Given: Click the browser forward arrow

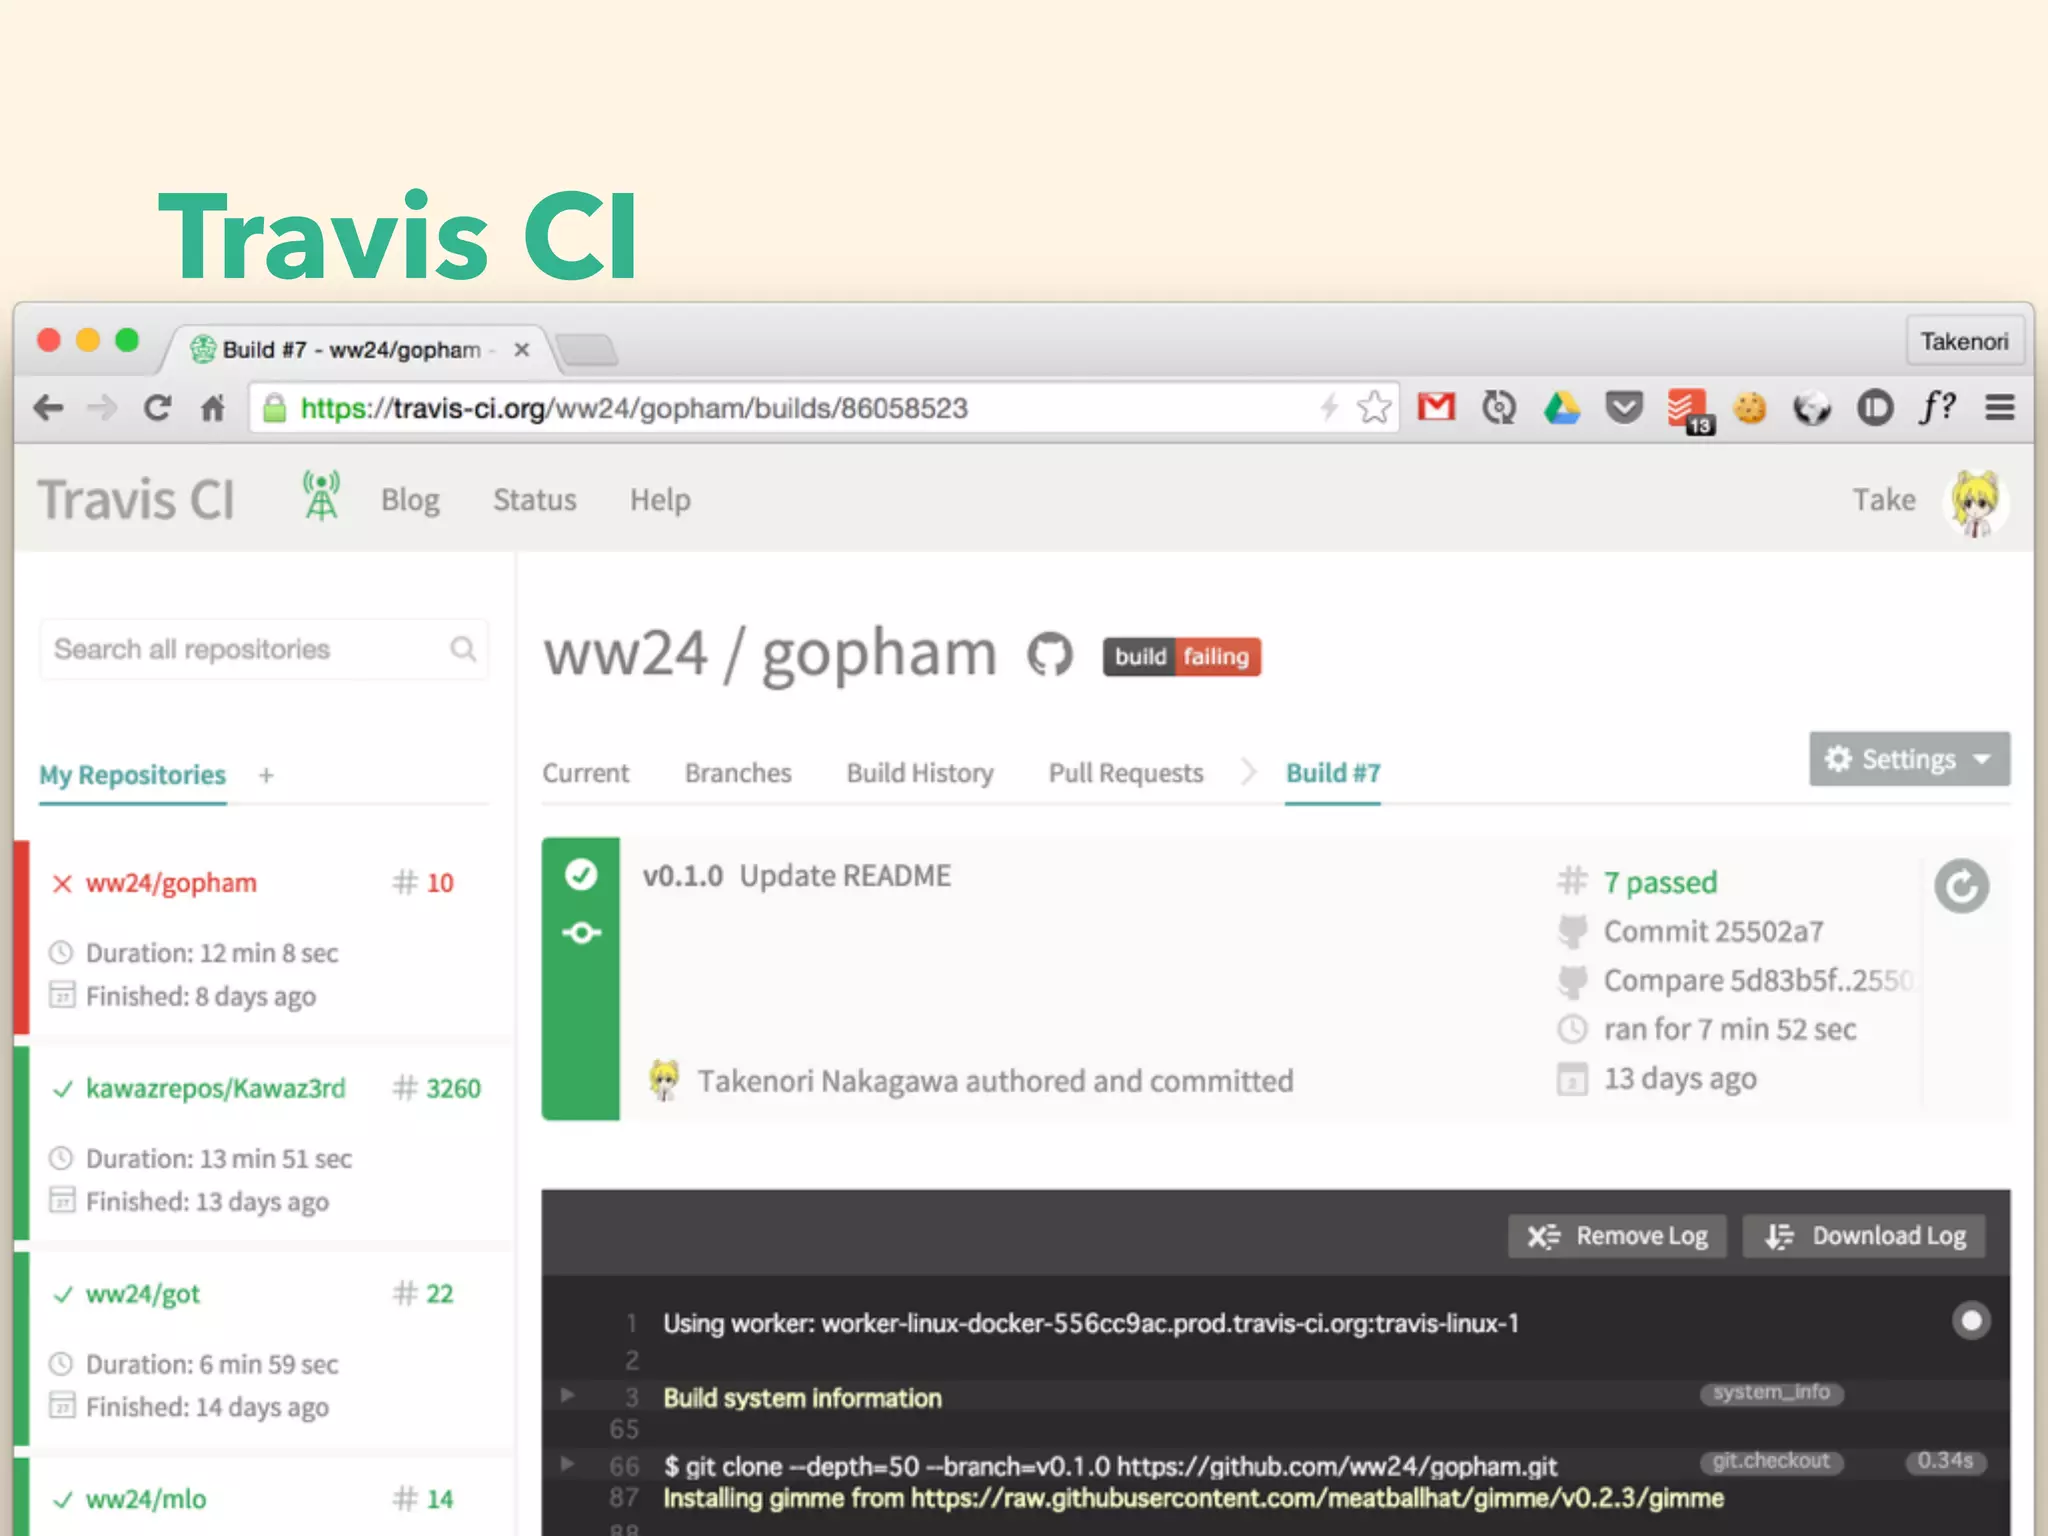Looking at the screenshot, I should click(x=102, y=408).
